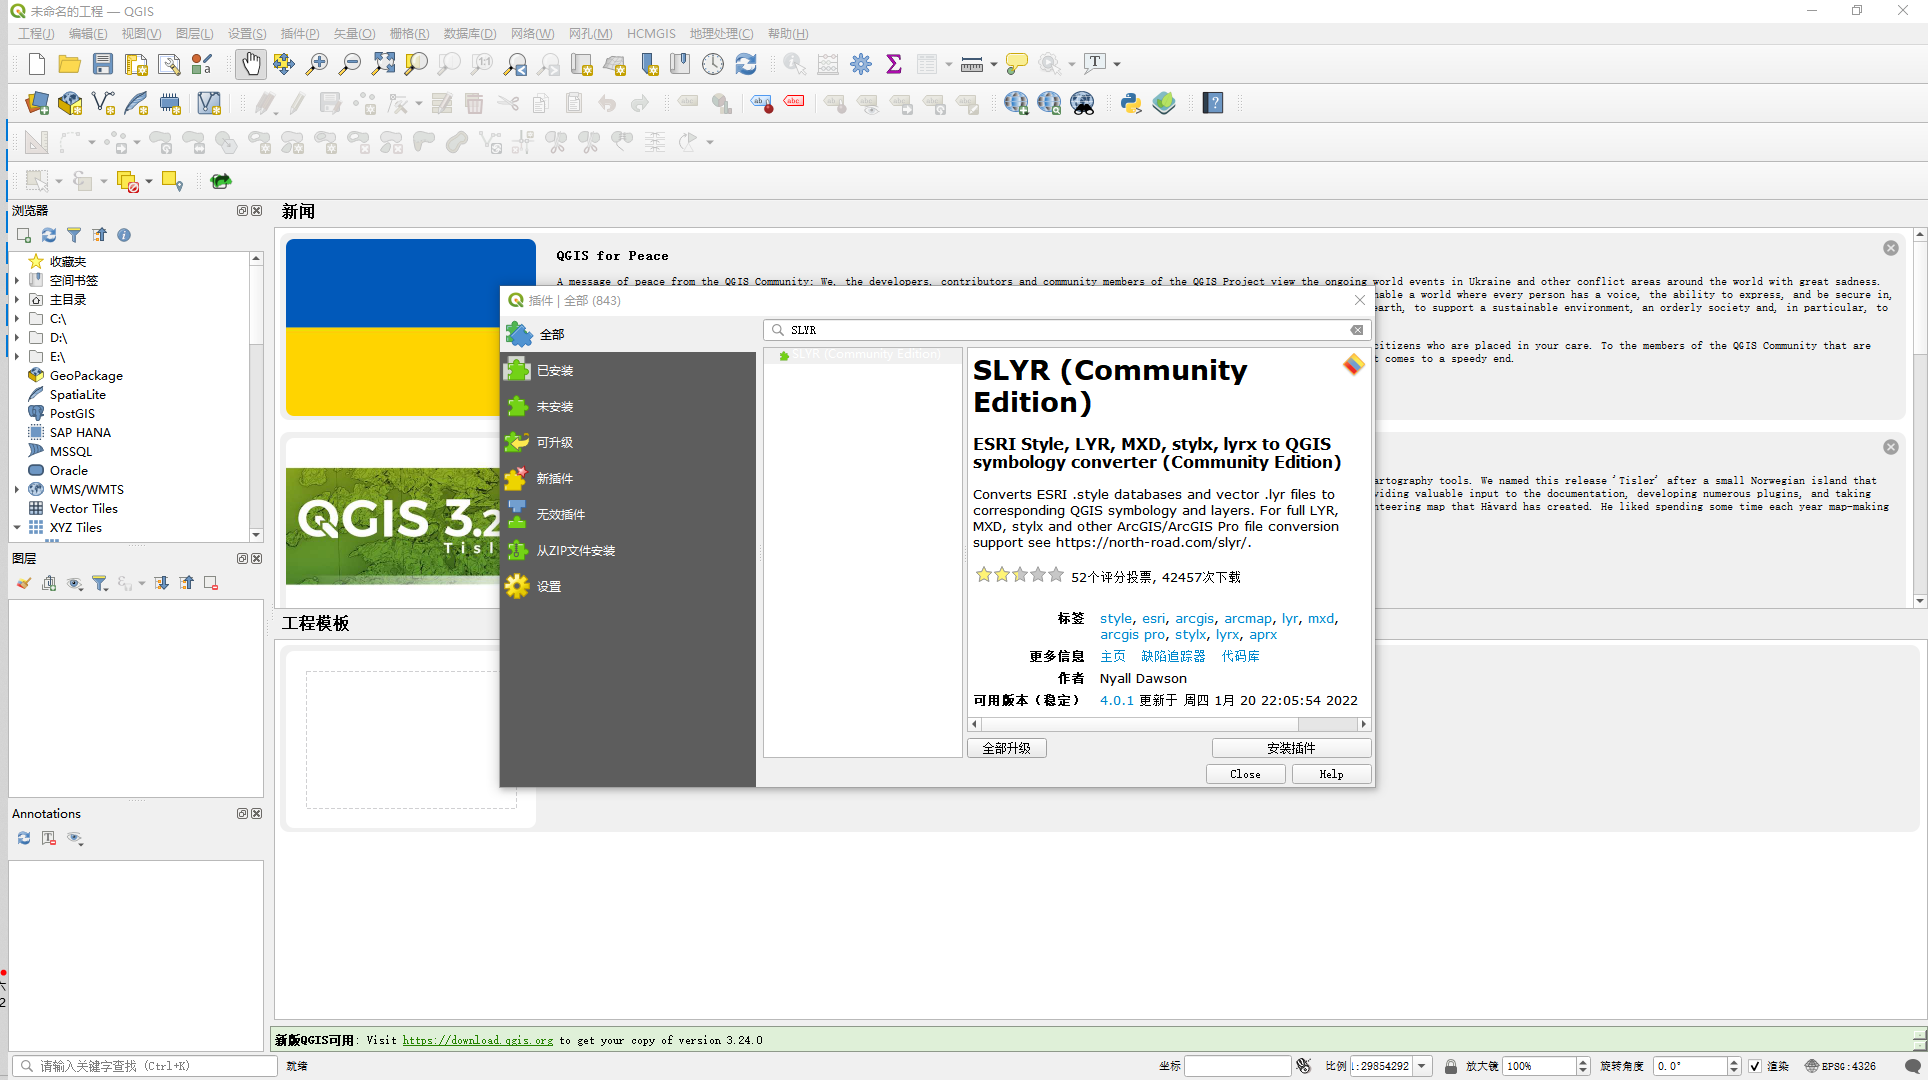Expand the C:\ drive node
Image resolution: width=1928 pixels, height=1080 pixels.
pos(17,319)
